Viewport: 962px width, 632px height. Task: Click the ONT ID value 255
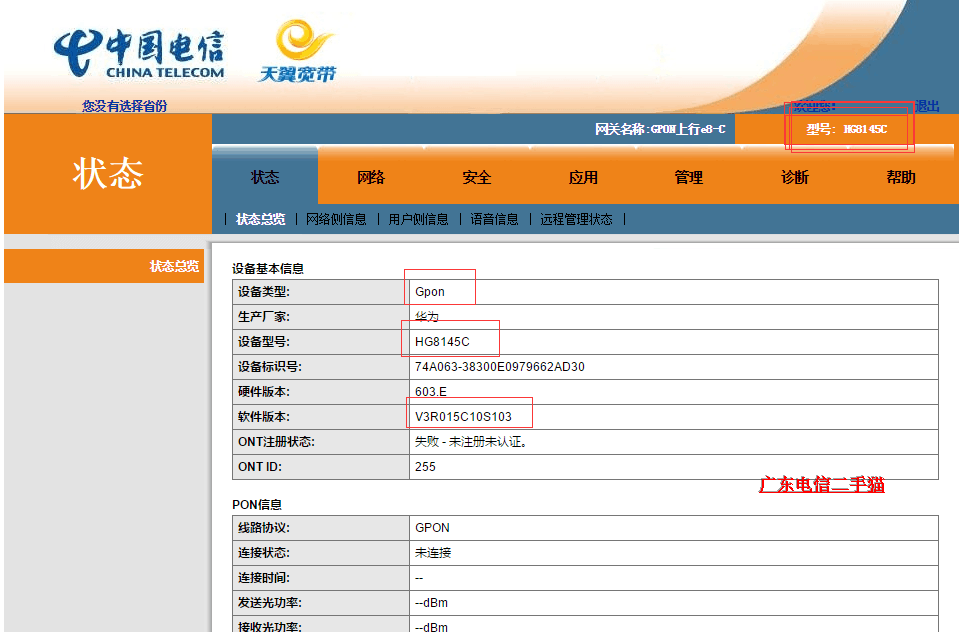[x=425, y=467]
